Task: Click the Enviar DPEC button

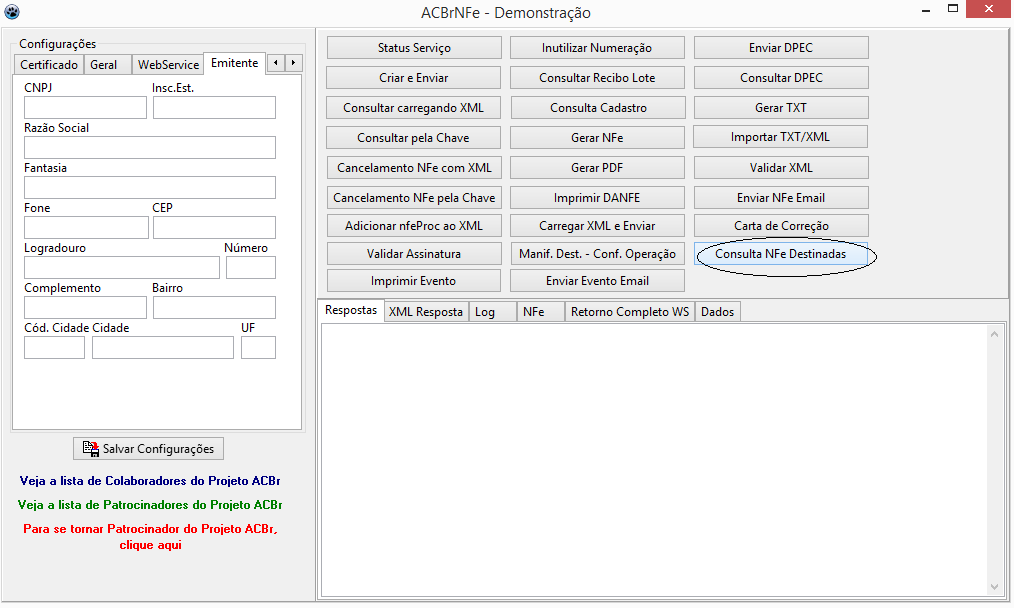Action: [x=781, y=48]
